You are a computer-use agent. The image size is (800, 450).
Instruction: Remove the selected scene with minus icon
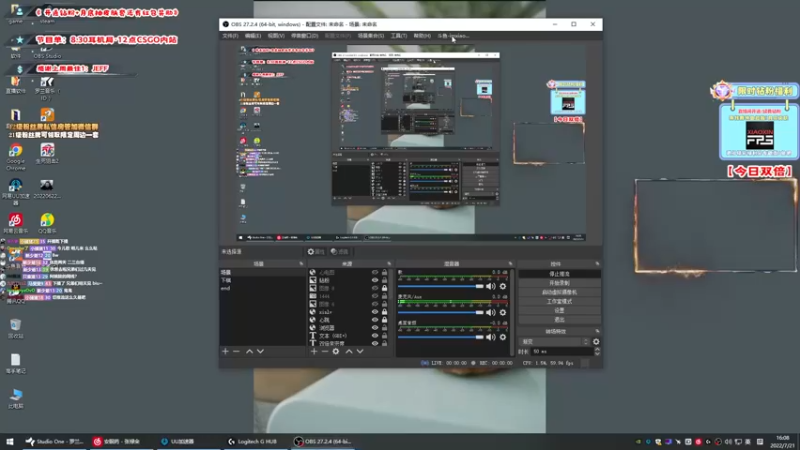236,352
